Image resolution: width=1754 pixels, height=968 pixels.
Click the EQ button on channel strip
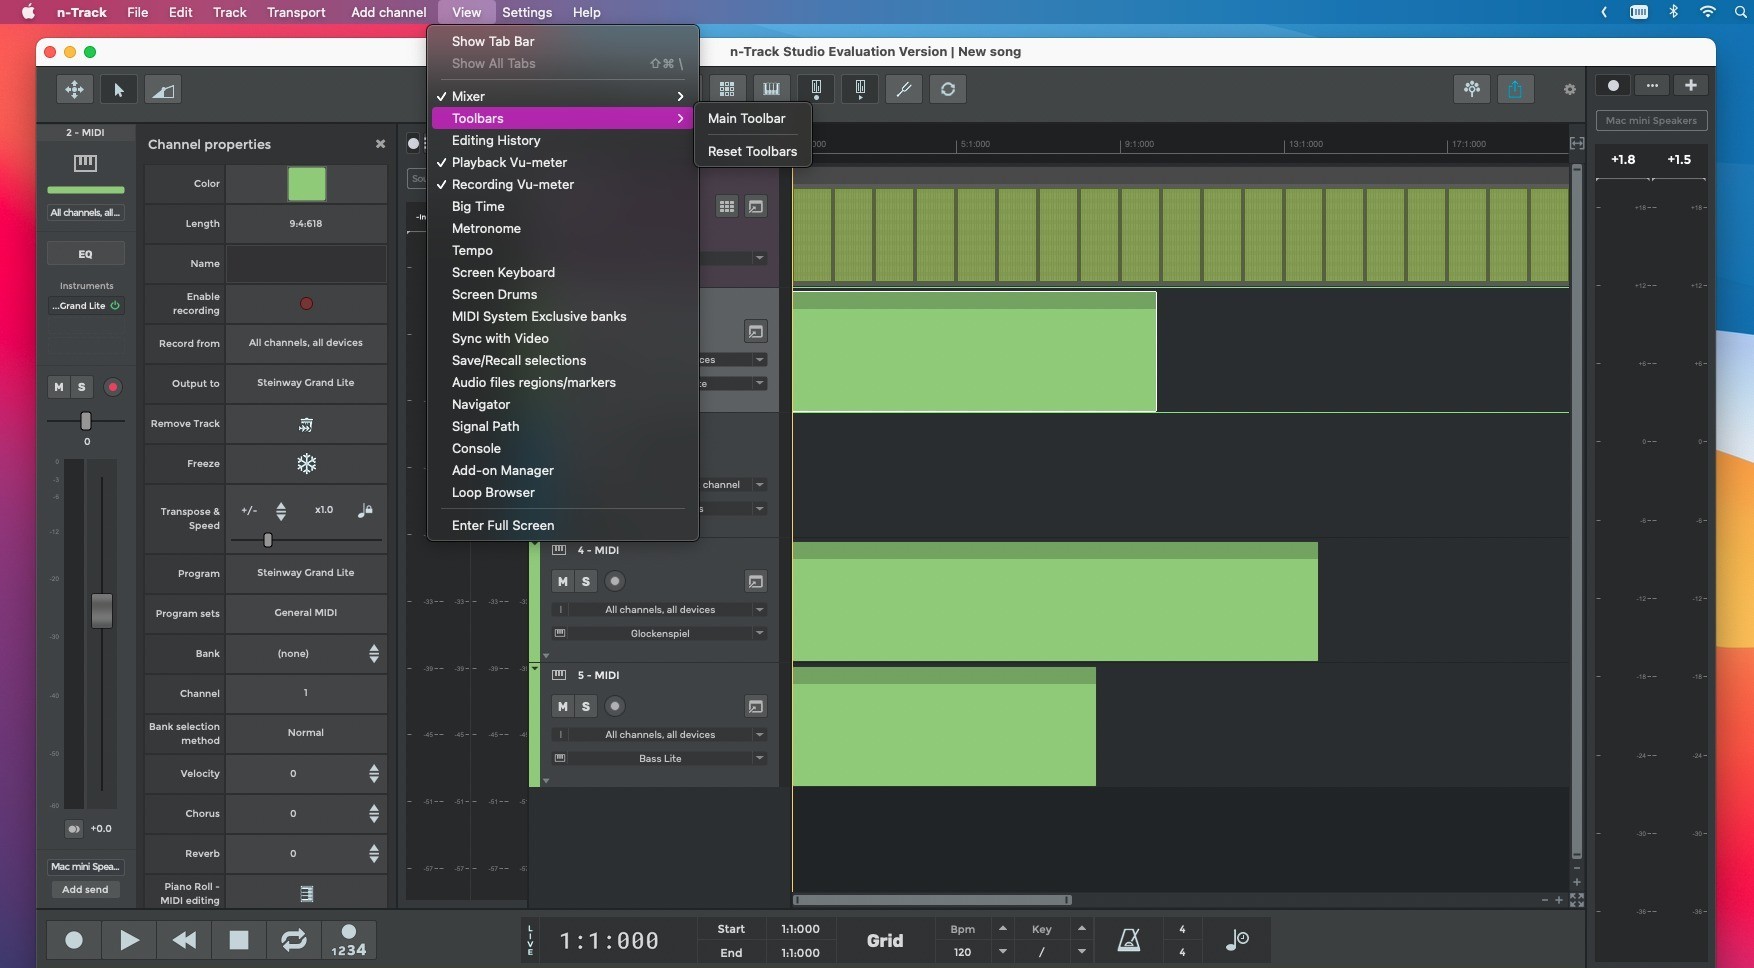pyautogui.click(x=86, y=254)
